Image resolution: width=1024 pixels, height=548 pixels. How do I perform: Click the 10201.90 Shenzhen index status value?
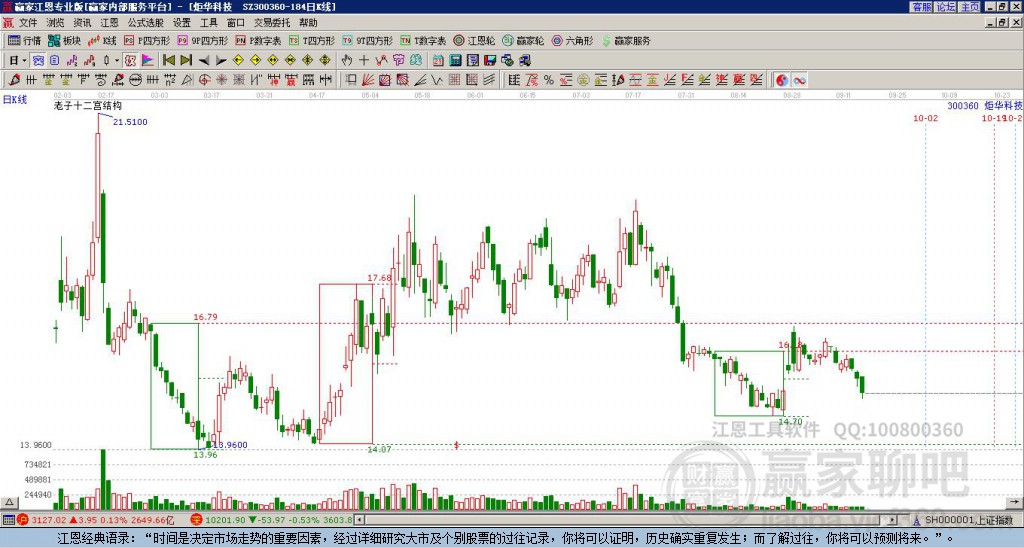[x=224, y=520]
